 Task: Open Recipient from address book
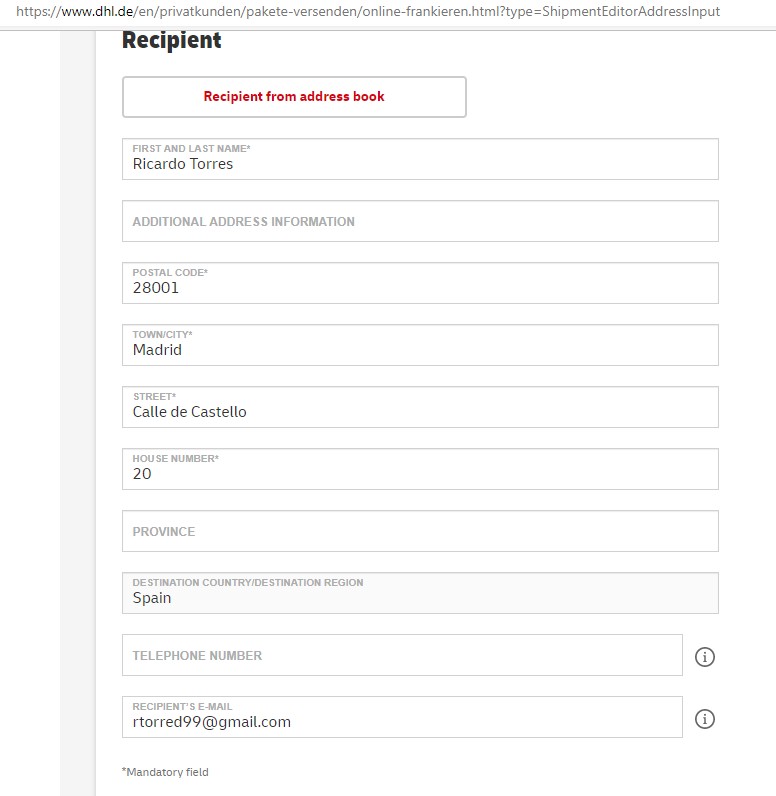point(294,97)
